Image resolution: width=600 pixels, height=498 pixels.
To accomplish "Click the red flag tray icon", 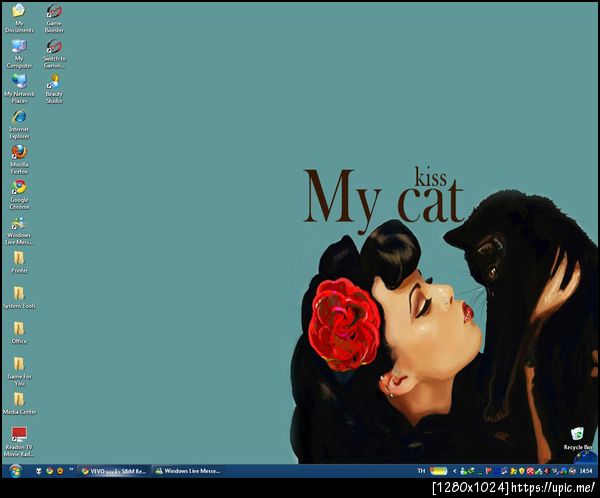I will tap(489, 471).
